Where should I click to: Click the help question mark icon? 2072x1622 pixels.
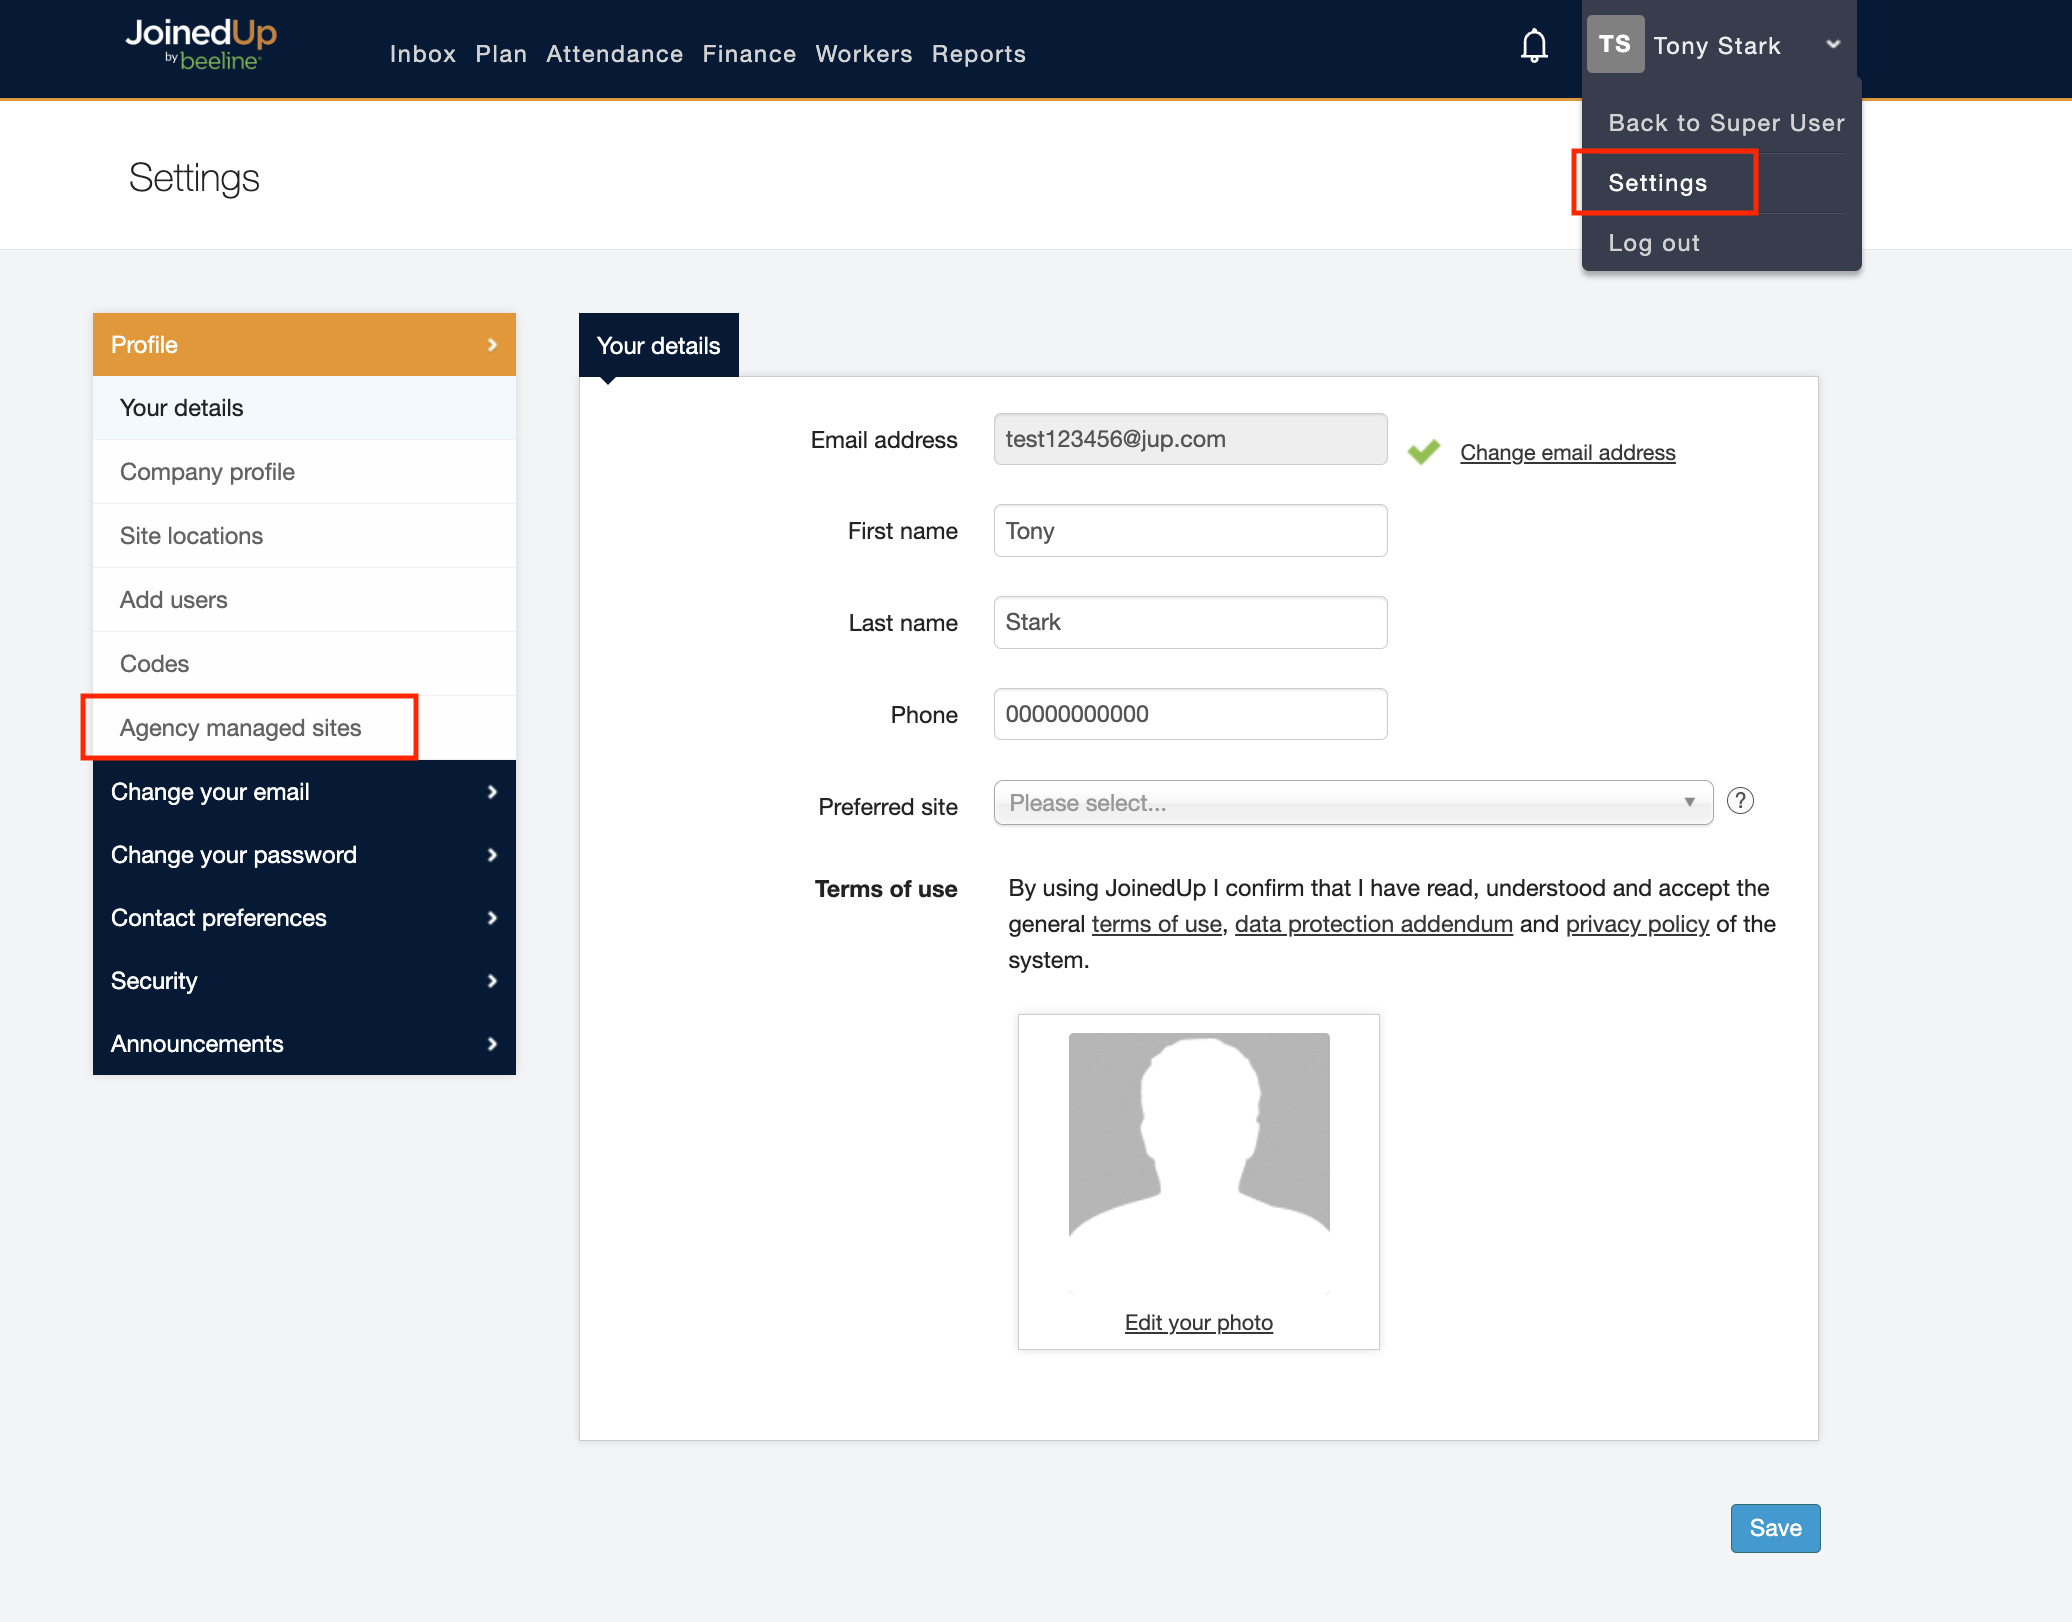[x=1740, y=801]
